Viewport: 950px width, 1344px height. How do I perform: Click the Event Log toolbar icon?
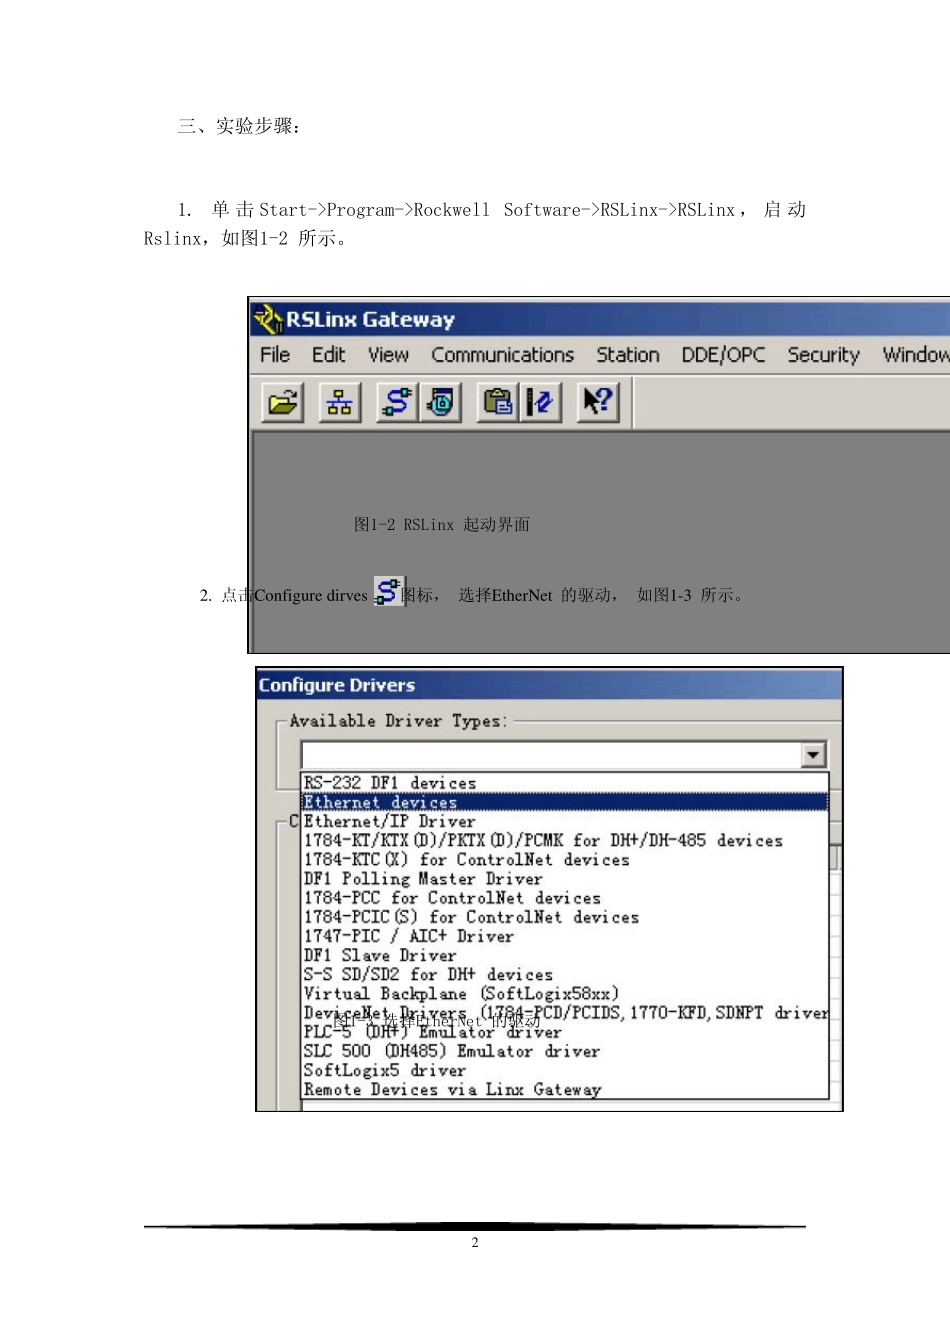[540, 403]
